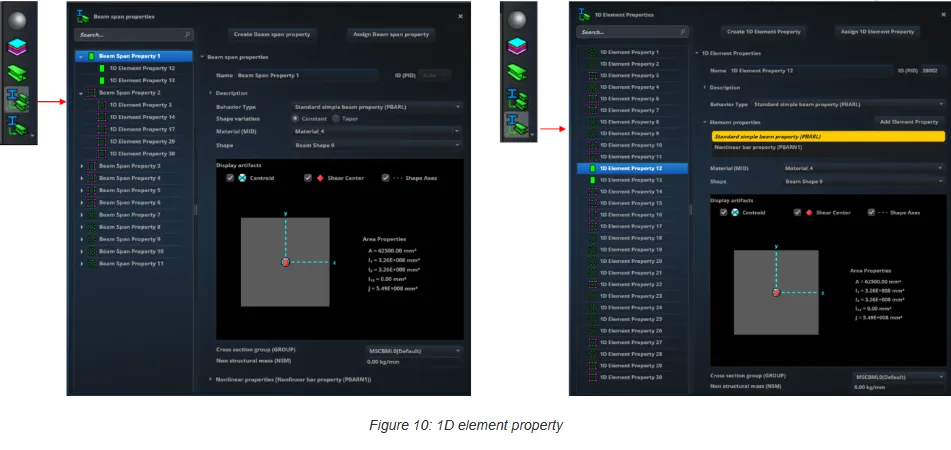Click the highlighted 1D element icon in the middle toolbar

click(517, 125)
